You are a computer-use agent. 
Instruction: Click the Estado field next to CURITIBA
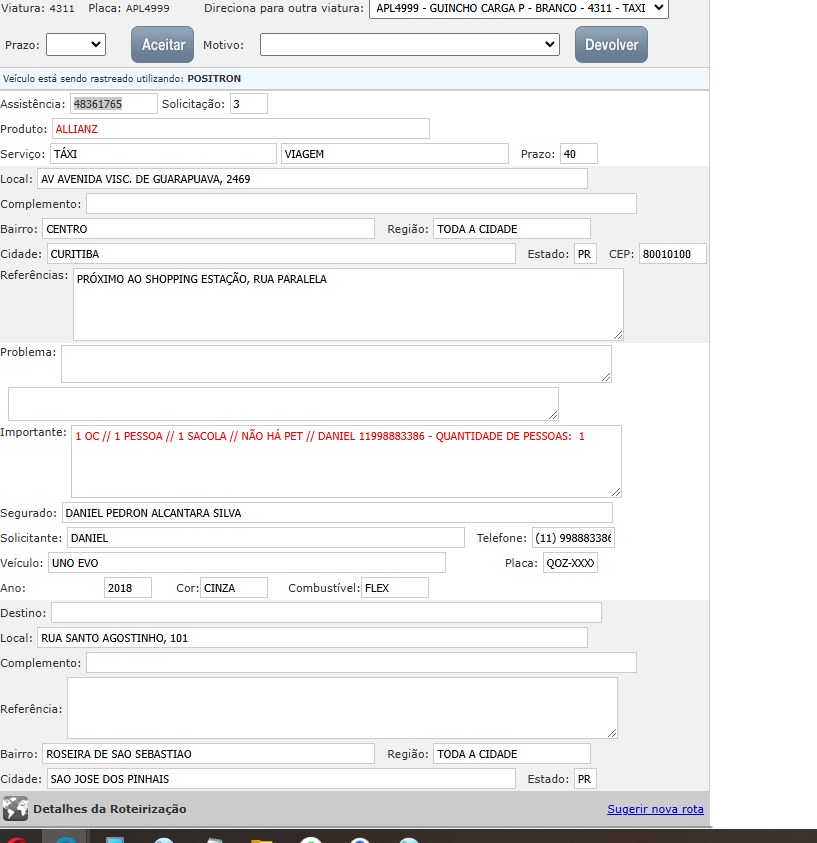(585, 254)
